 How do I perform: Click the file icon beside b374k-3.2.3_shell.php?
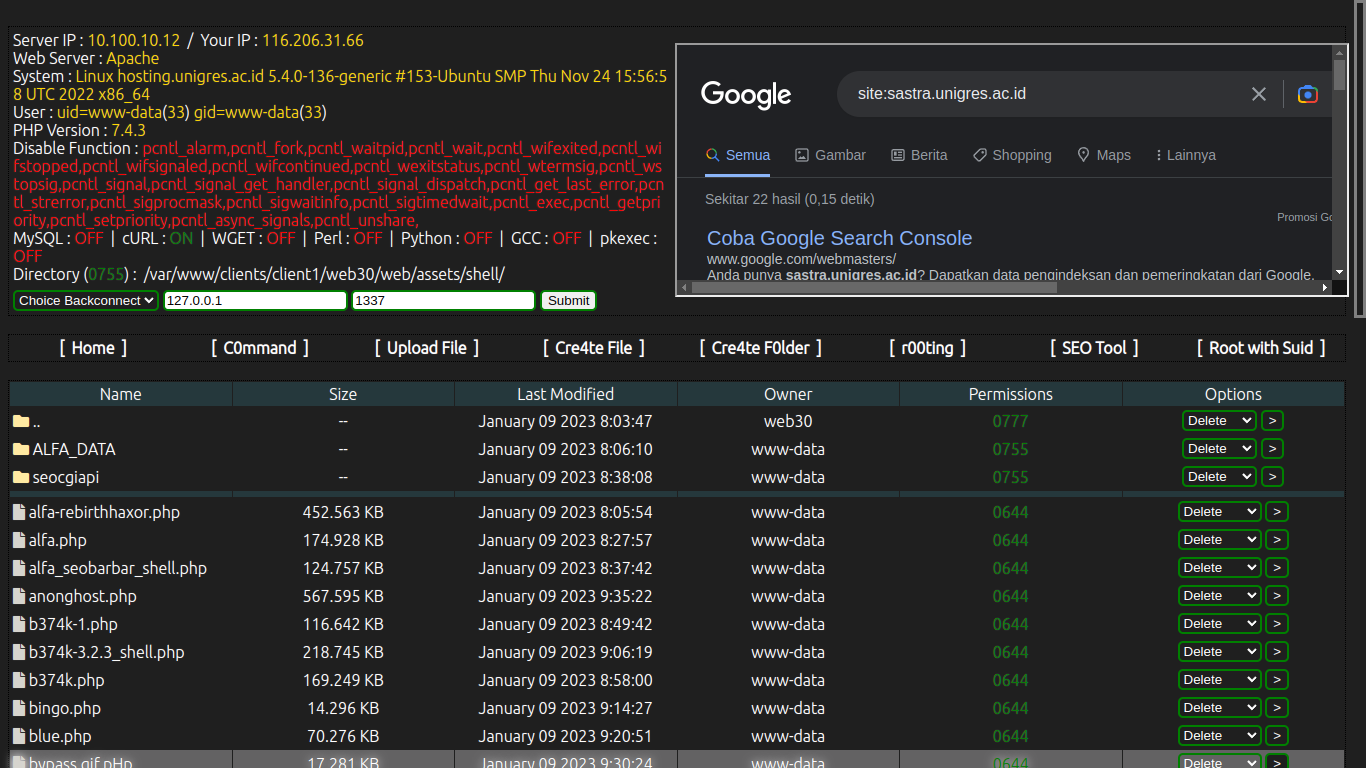tap(19, 652)
